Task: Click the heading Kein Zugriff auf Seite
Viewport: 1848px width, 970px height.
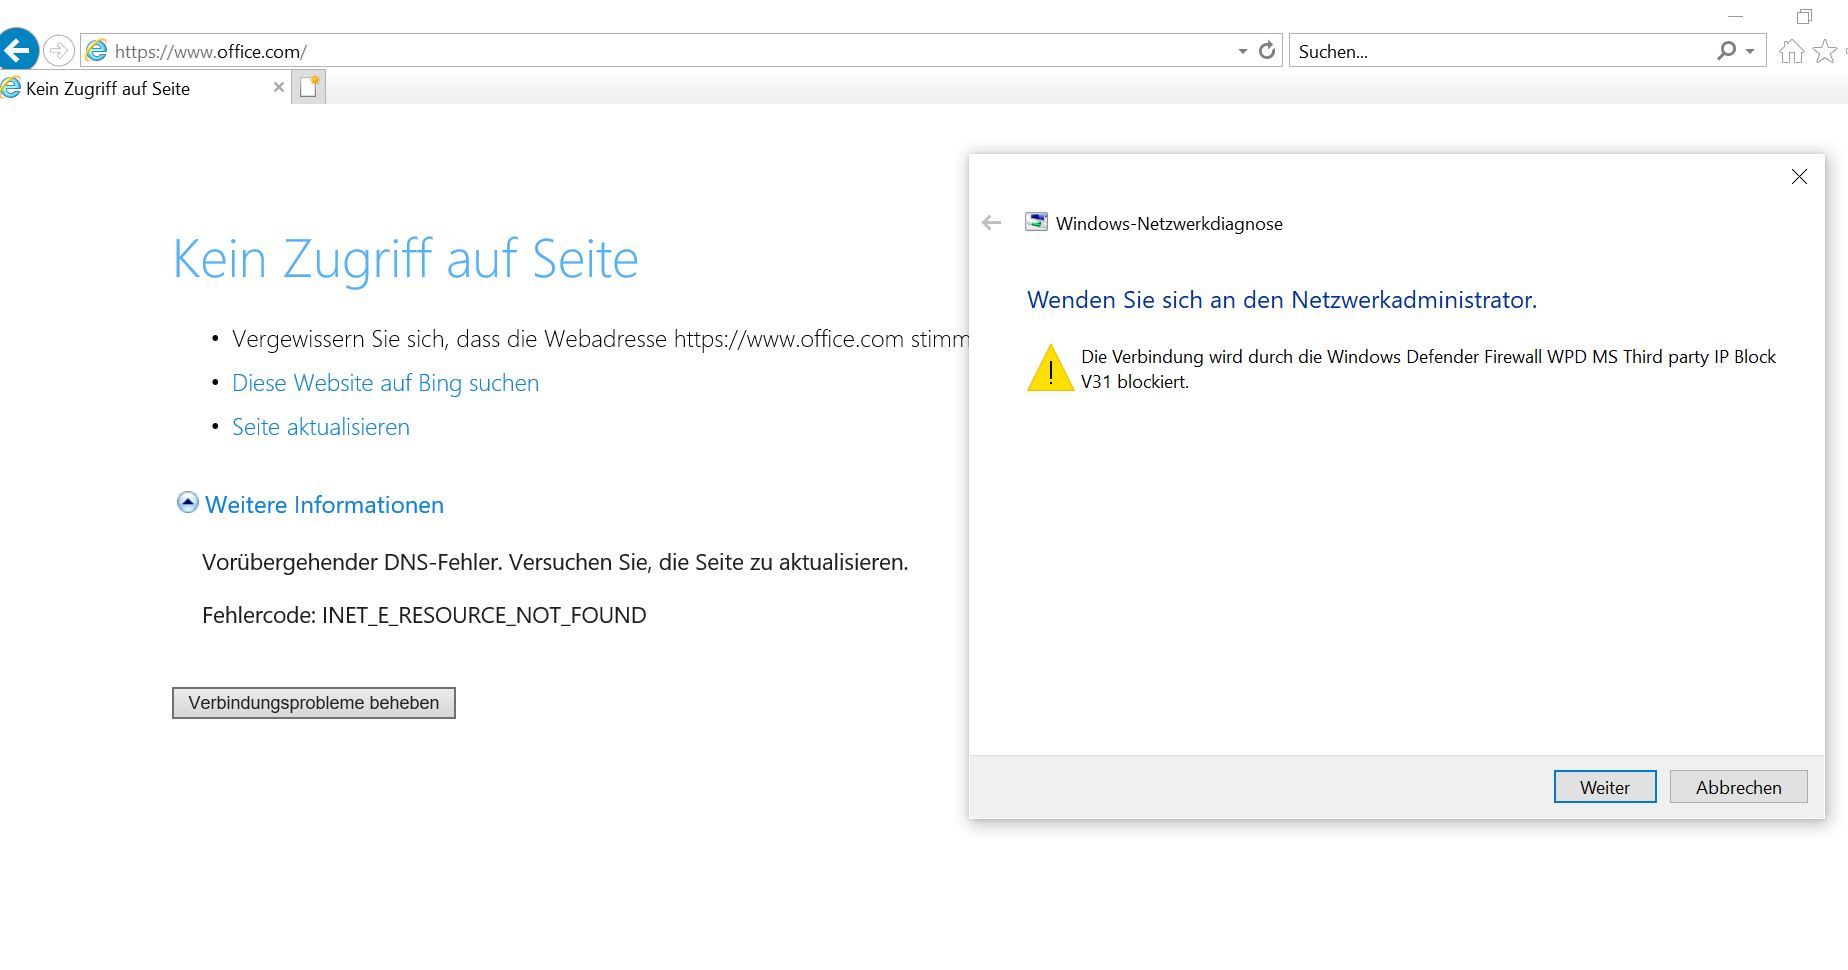Action: [x=405, y=259]
